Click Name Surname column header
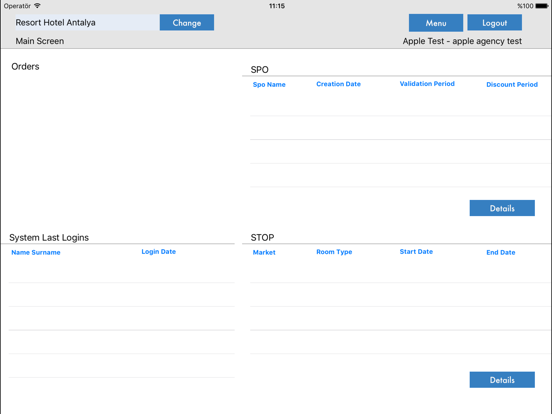552x414 pixels. click(x=36, y=252)
